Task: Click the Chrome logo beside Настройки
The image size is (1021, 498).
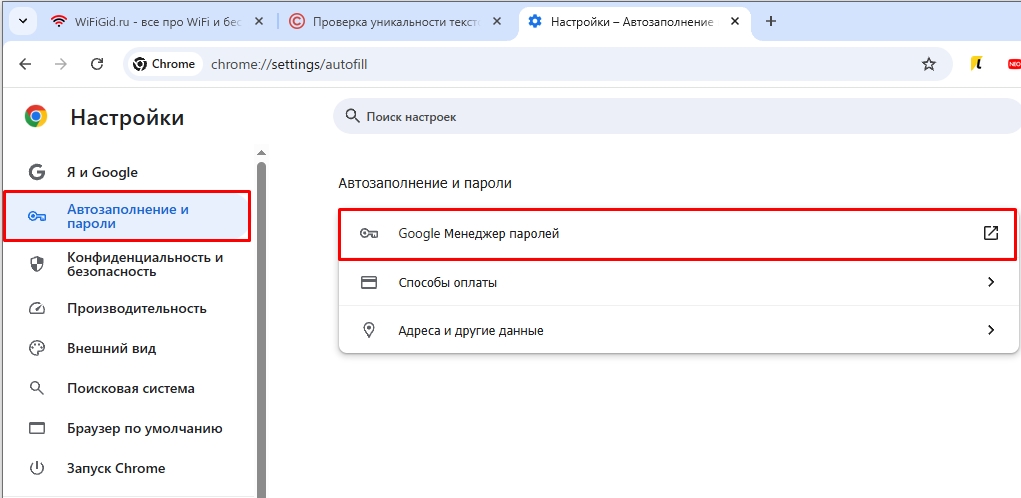Action: pos(36,117)
